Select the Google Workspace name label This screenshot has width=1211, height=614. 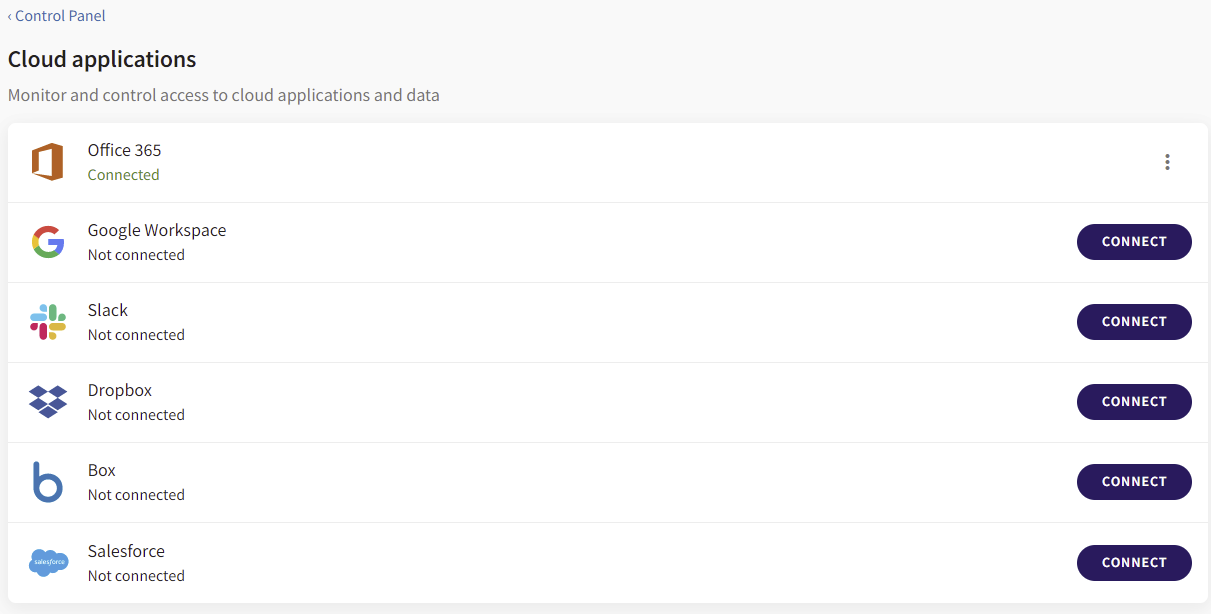157,230
